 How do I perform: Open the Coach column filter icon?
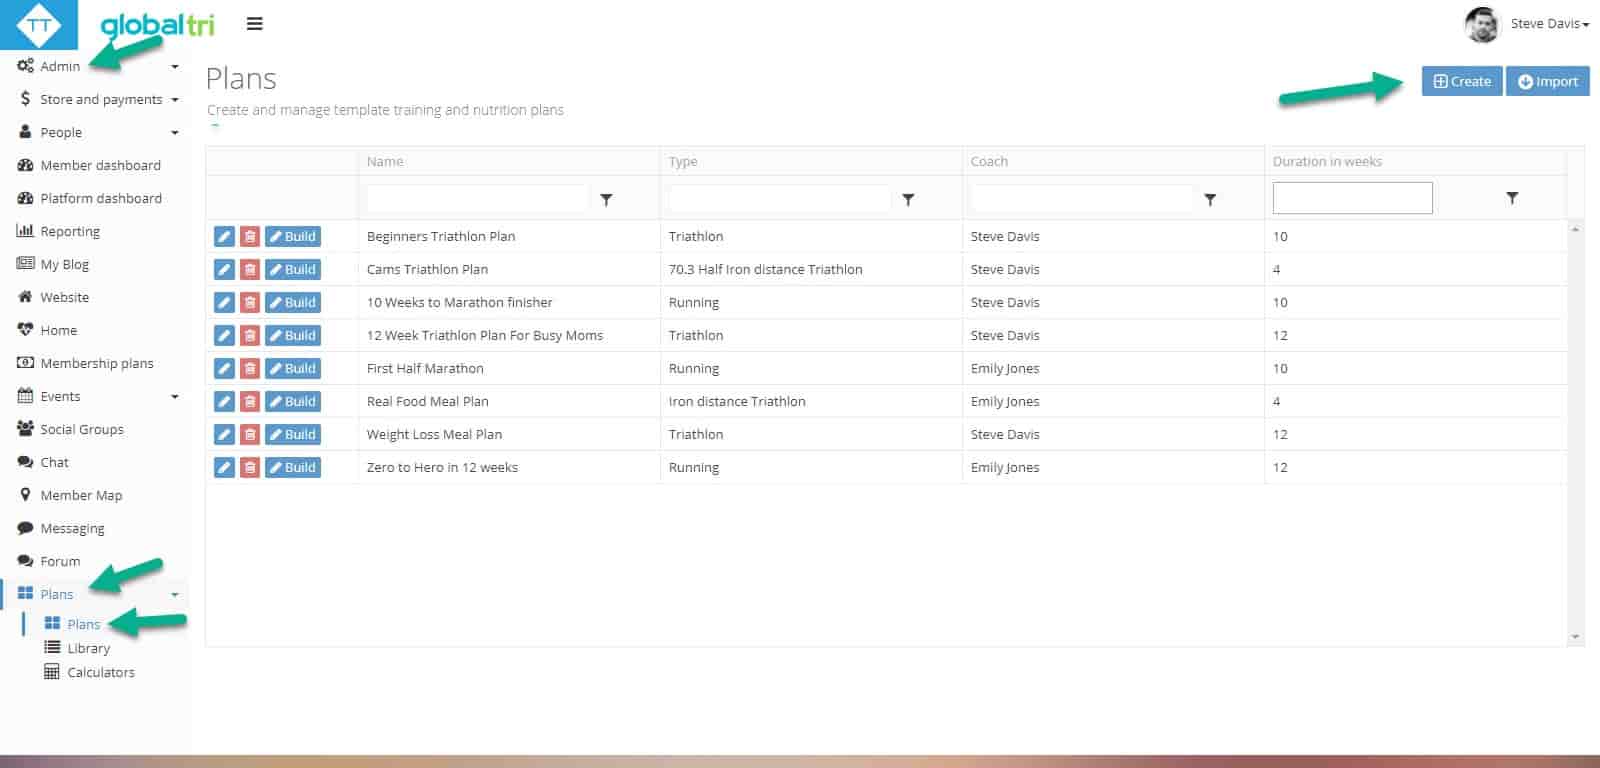(1210, 199)
